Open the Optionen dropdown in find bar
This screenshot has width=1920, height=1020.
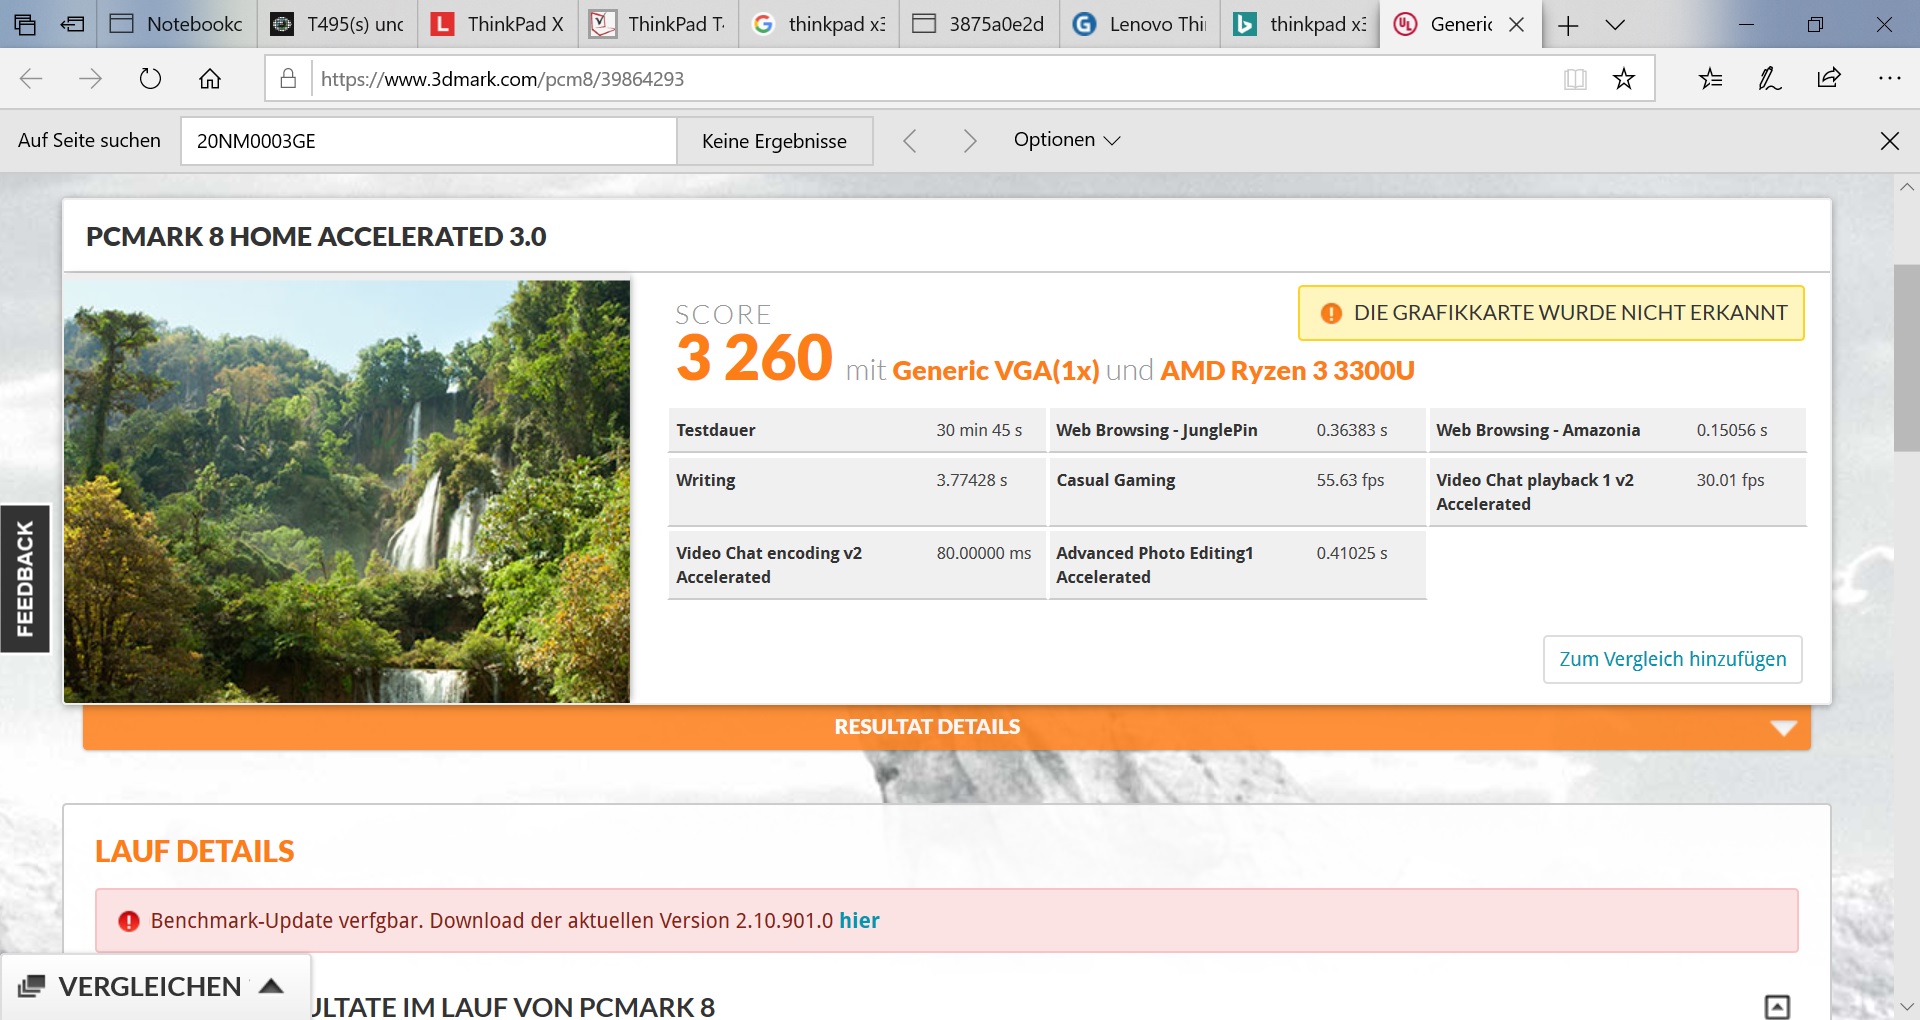(1066, 140)
